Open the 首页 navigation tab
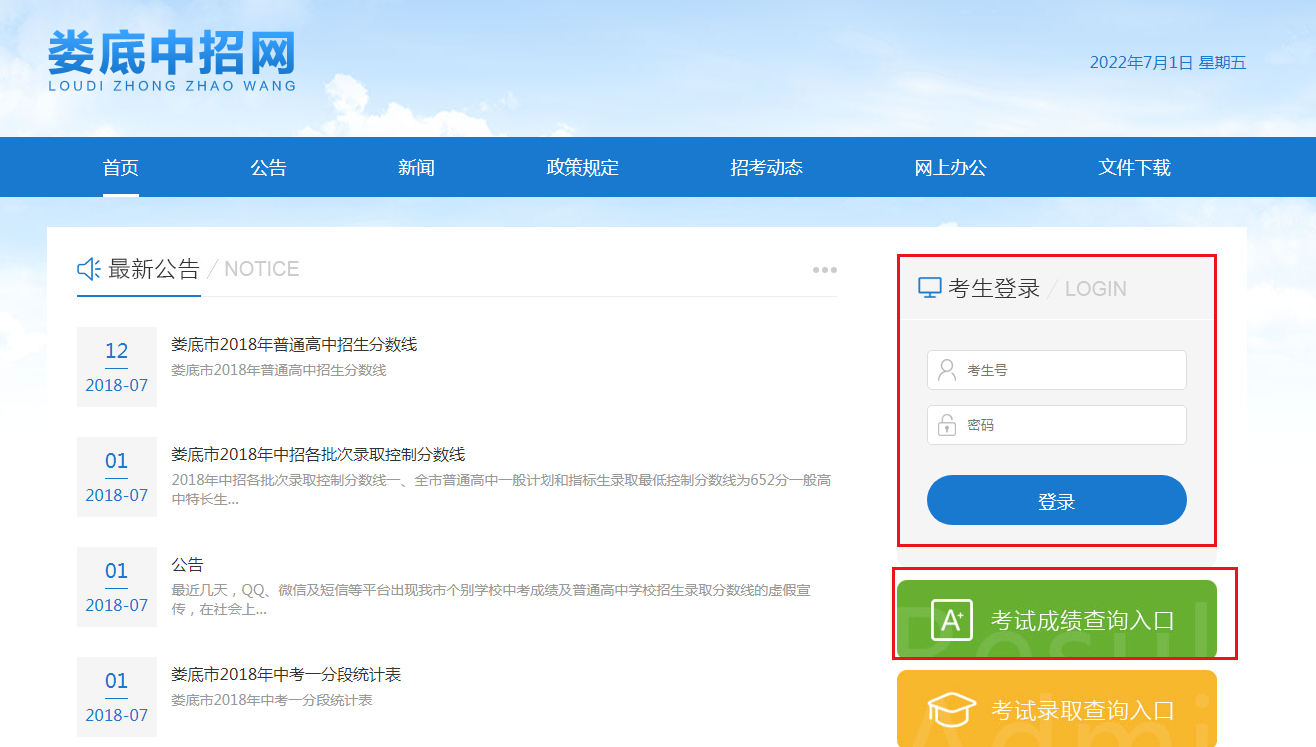Image resolution: width=1316 pixels, height=747 pixels. coord(121,168)
